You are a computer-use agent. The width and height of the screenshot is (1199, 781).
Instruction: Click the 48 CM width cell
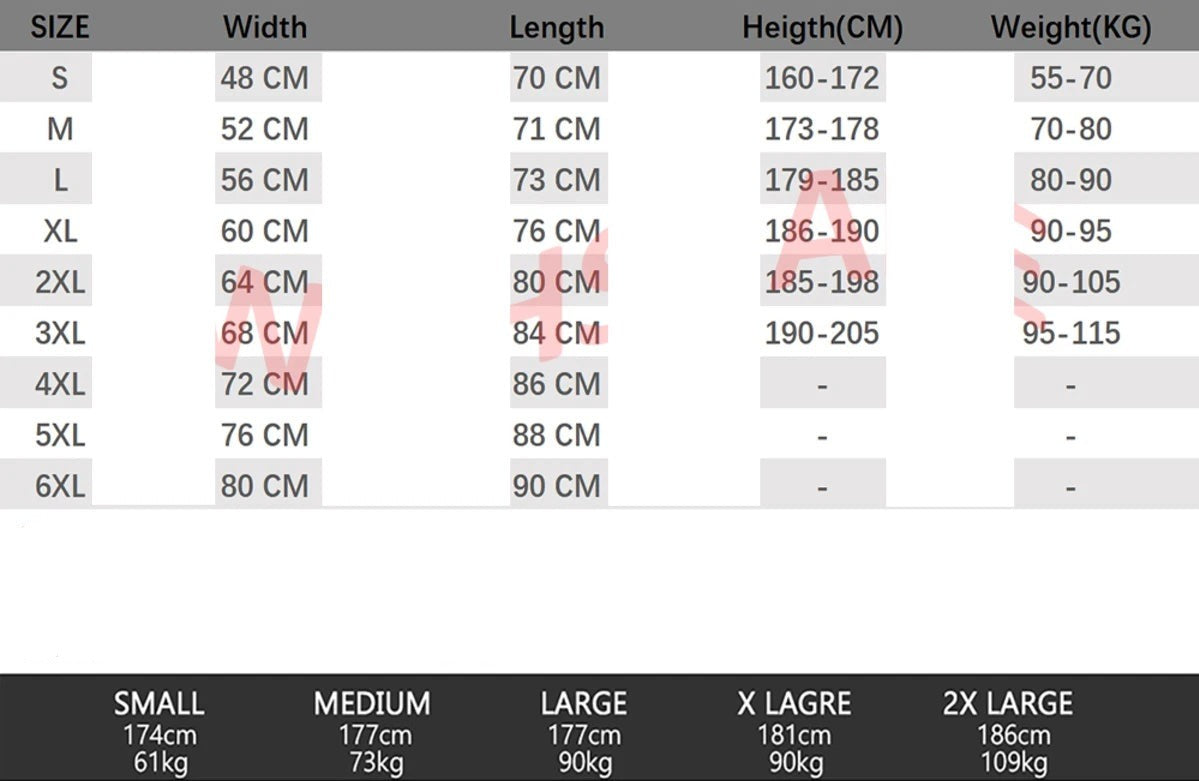[x=265, y=78]
